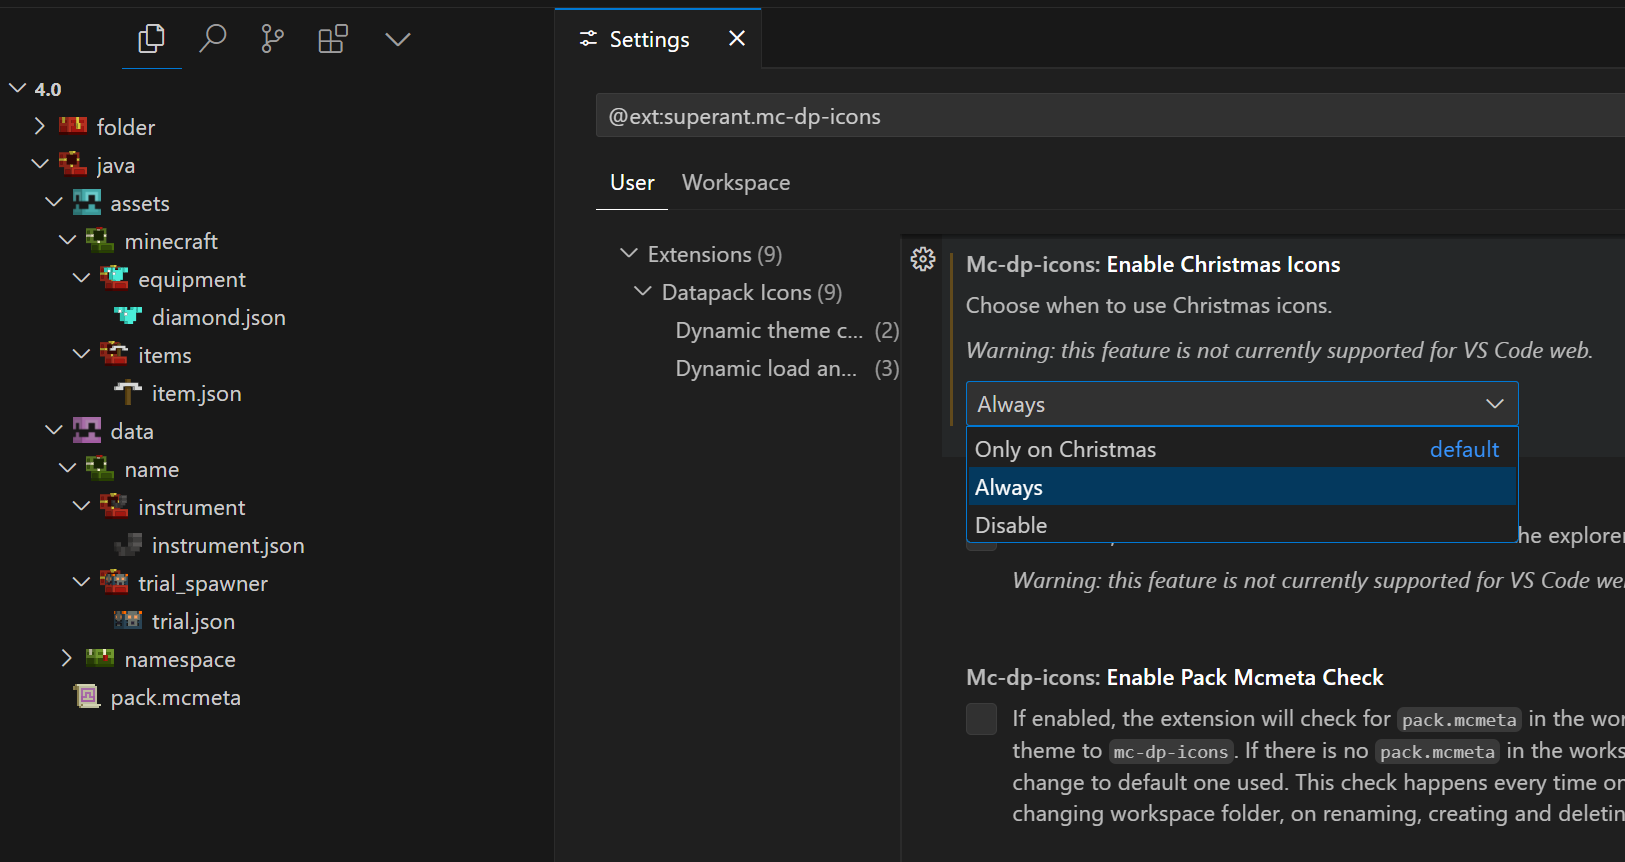Click the settings search input field

coord(1100,116)
